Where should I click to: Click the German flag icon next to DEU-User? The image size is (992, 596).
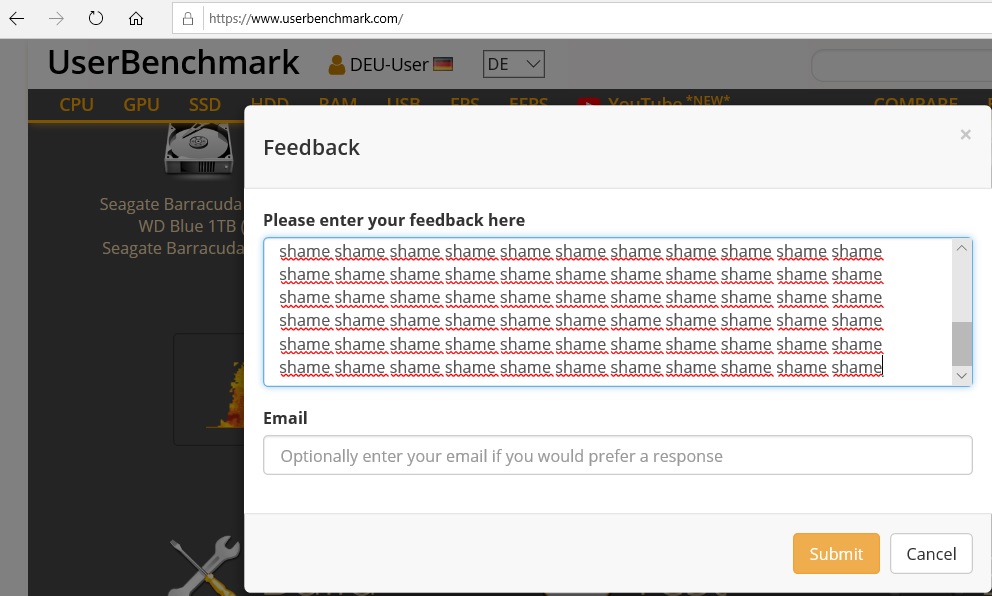[444, 62]
